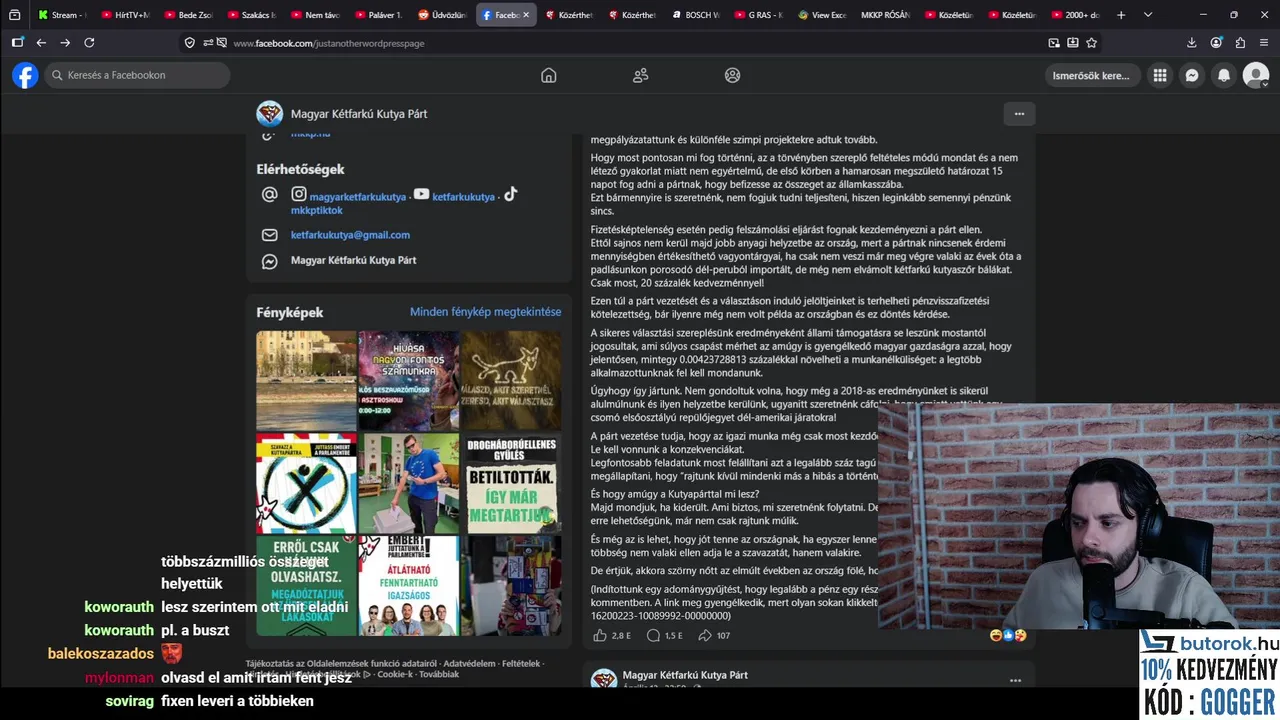Switch to the MKKP RÓSÁN tab

886,15
